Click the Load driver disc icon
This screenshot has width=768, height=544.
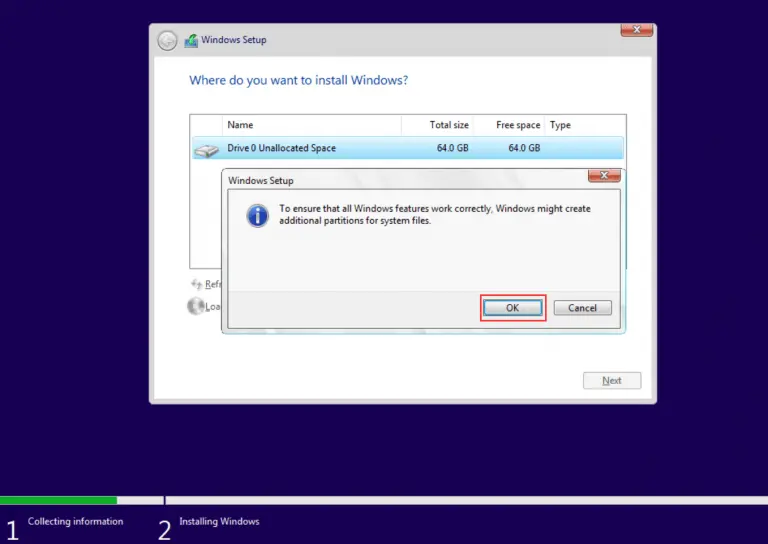[x=195, y=306]
